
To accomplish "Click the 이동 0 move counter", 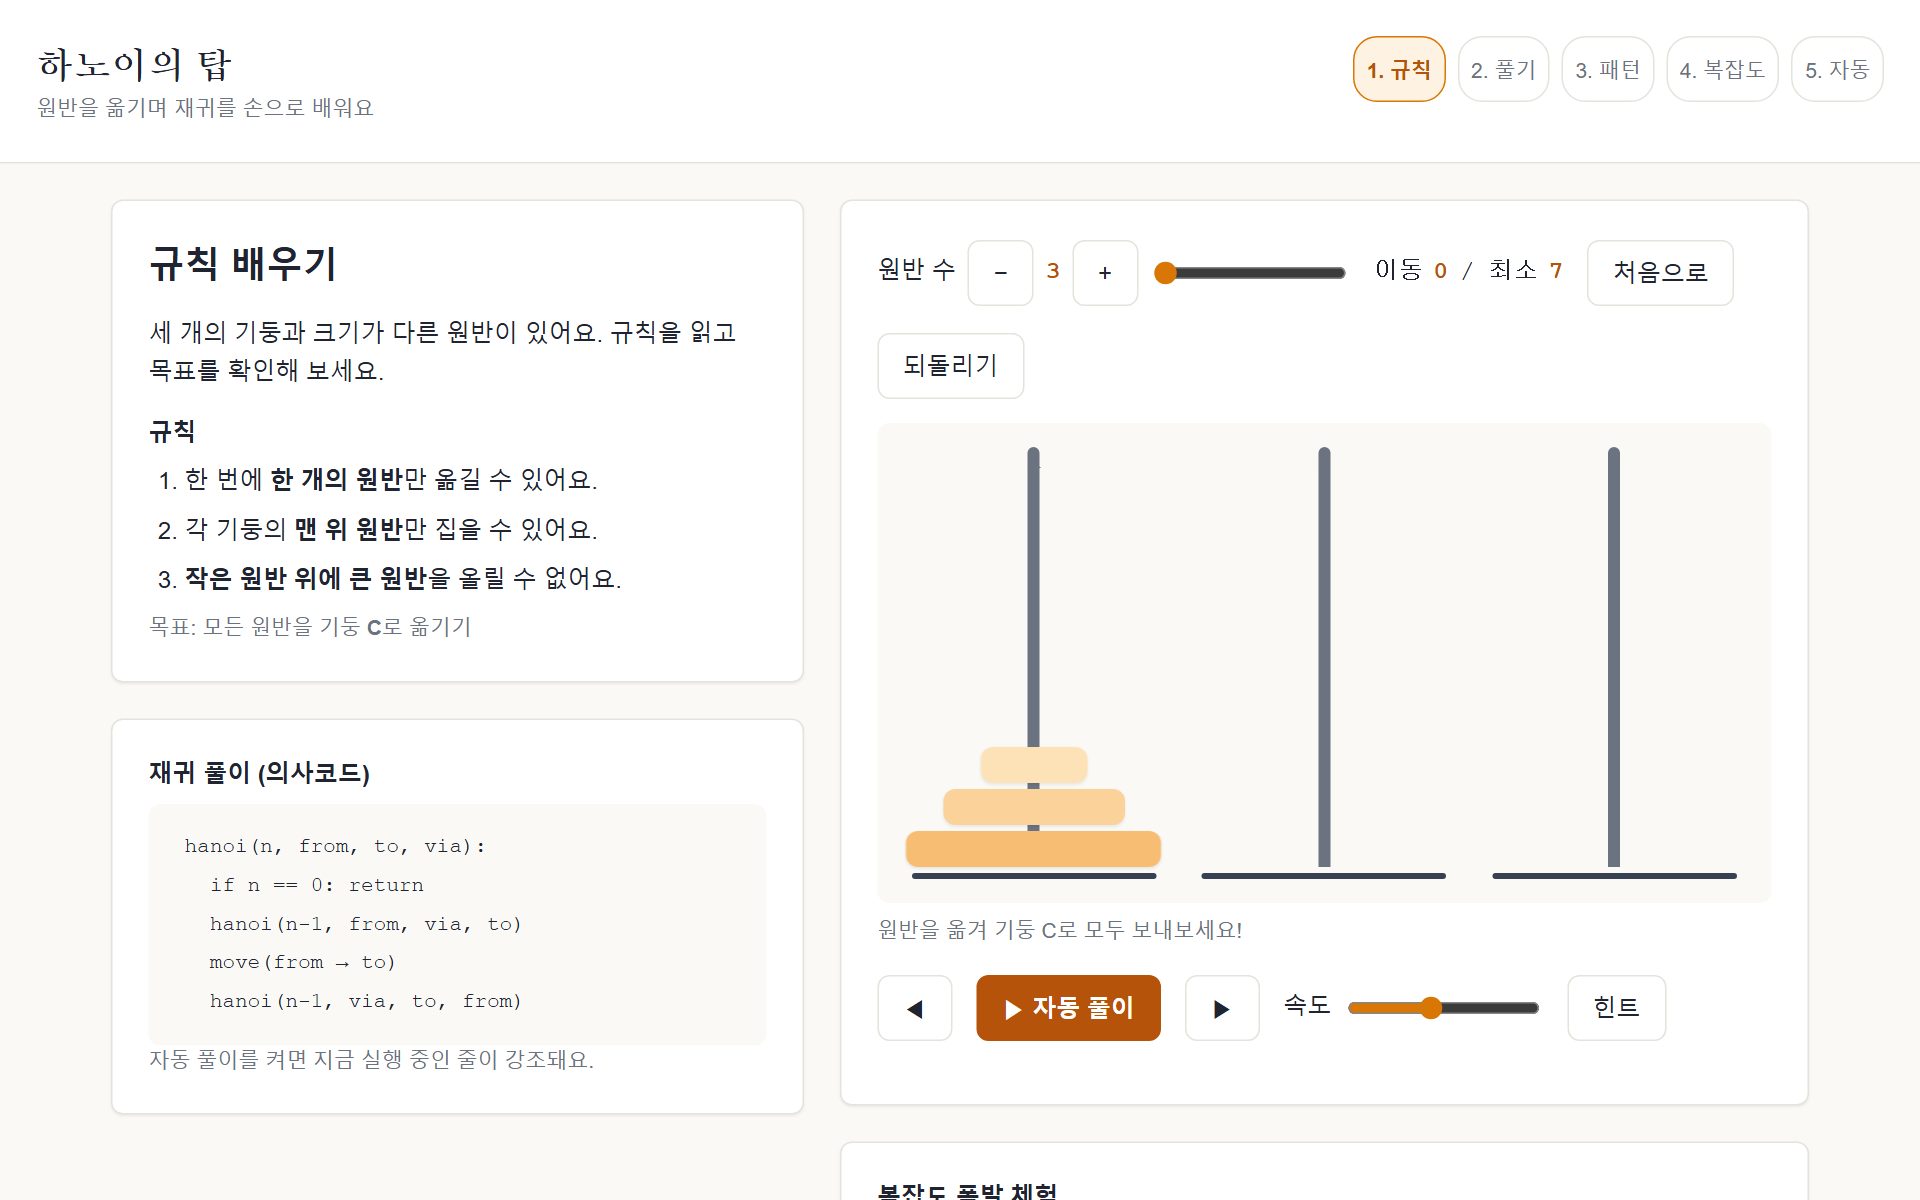I will coord(1411,270).
